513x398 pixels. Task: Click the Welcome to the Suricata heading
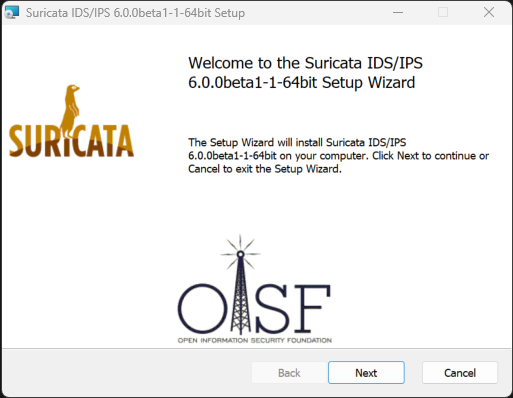coord(305,73)
